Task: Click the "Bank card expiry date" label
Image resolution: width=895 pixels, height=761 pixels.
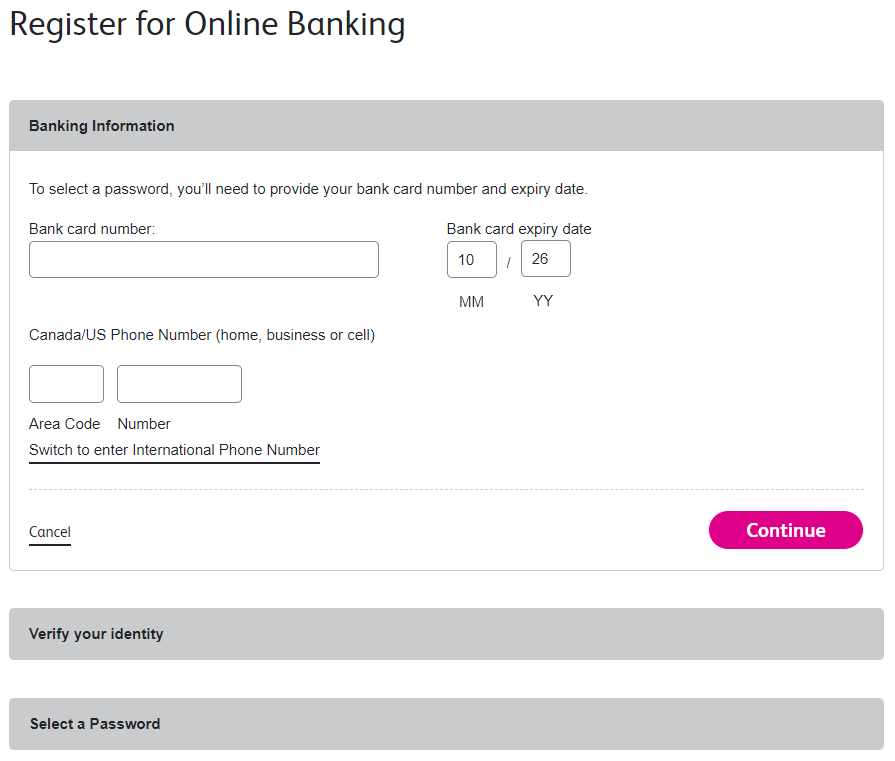Action: click(519, 229)
